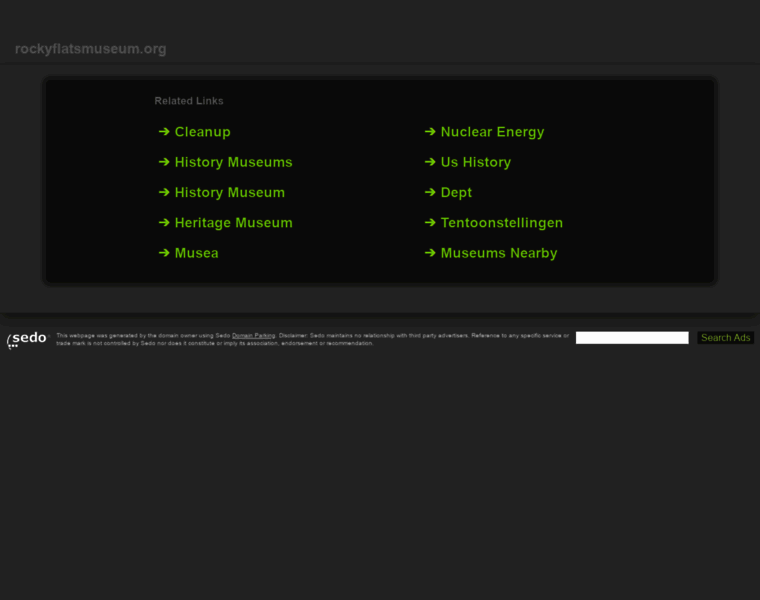Click the Sedo logo in footer
This screenshot has width=760, height=600.
click(28, 339)
